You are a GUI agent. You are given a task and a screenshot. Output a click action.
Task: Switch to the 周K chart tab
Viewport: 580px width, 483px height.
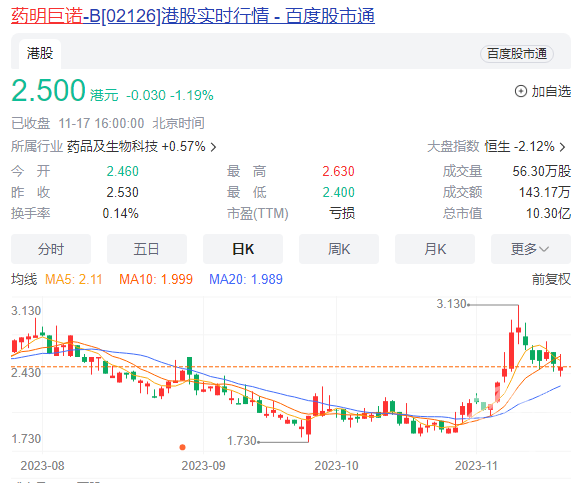pos(339,249)
